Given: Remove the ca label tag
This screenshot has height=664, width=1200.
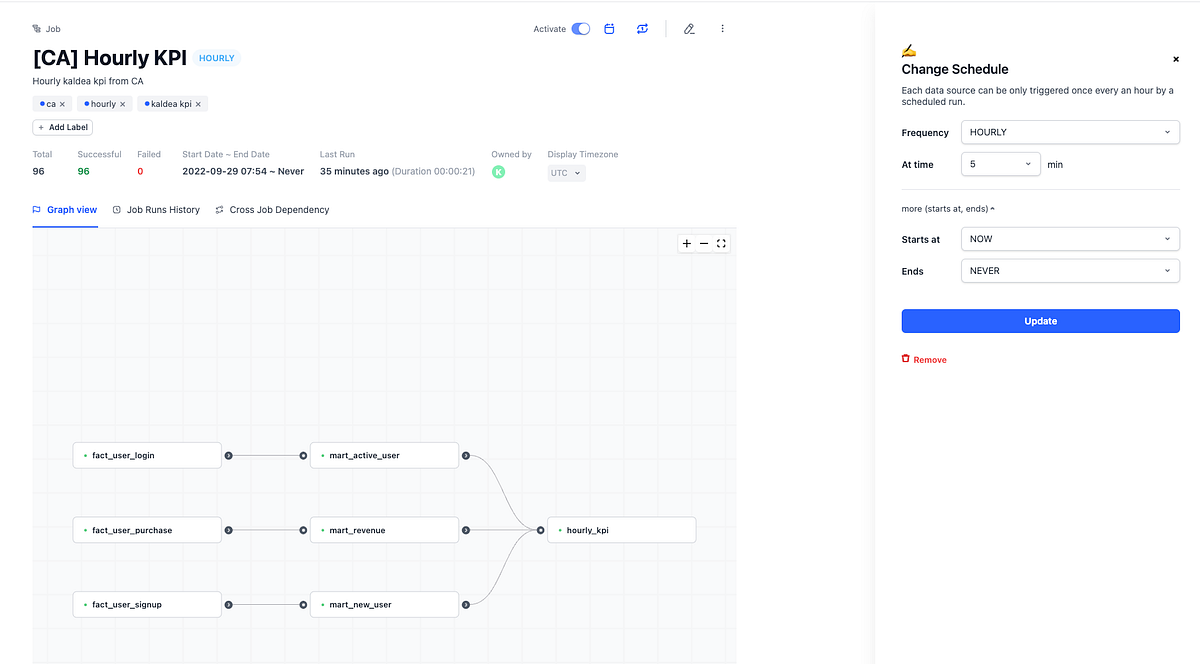Looking at the screenshot, I should (x=62, y=104).
